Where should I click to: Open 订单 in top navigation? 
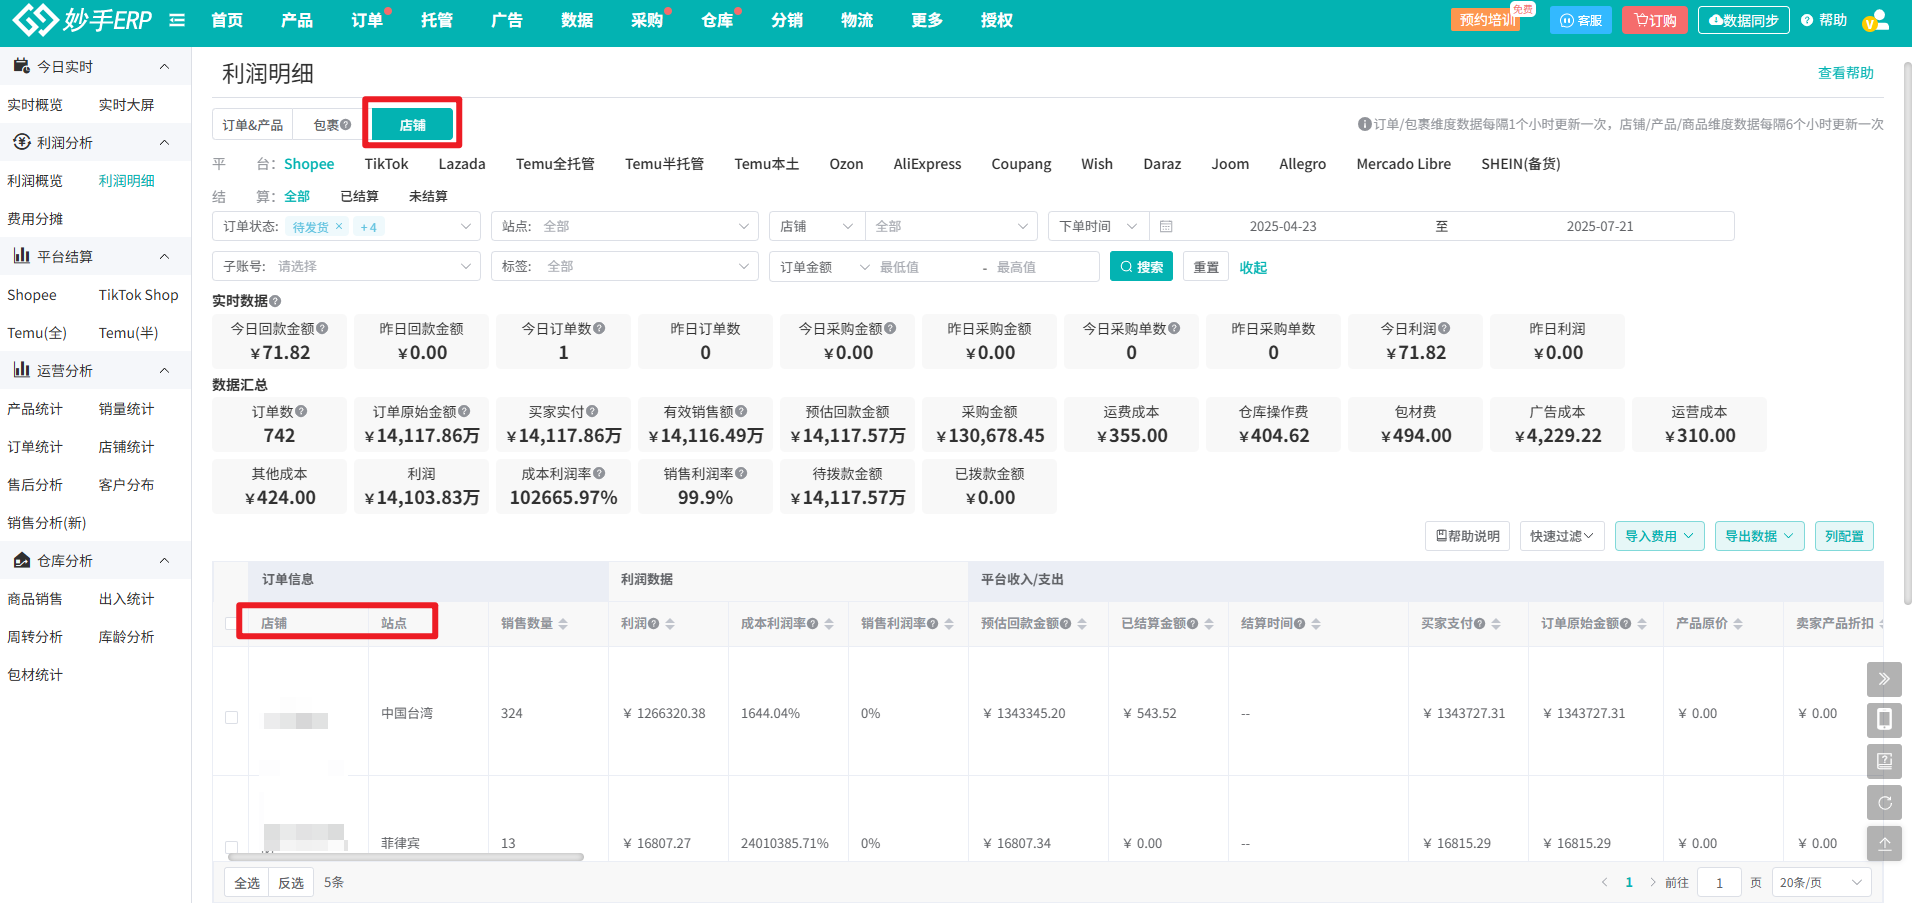[367, 20]
